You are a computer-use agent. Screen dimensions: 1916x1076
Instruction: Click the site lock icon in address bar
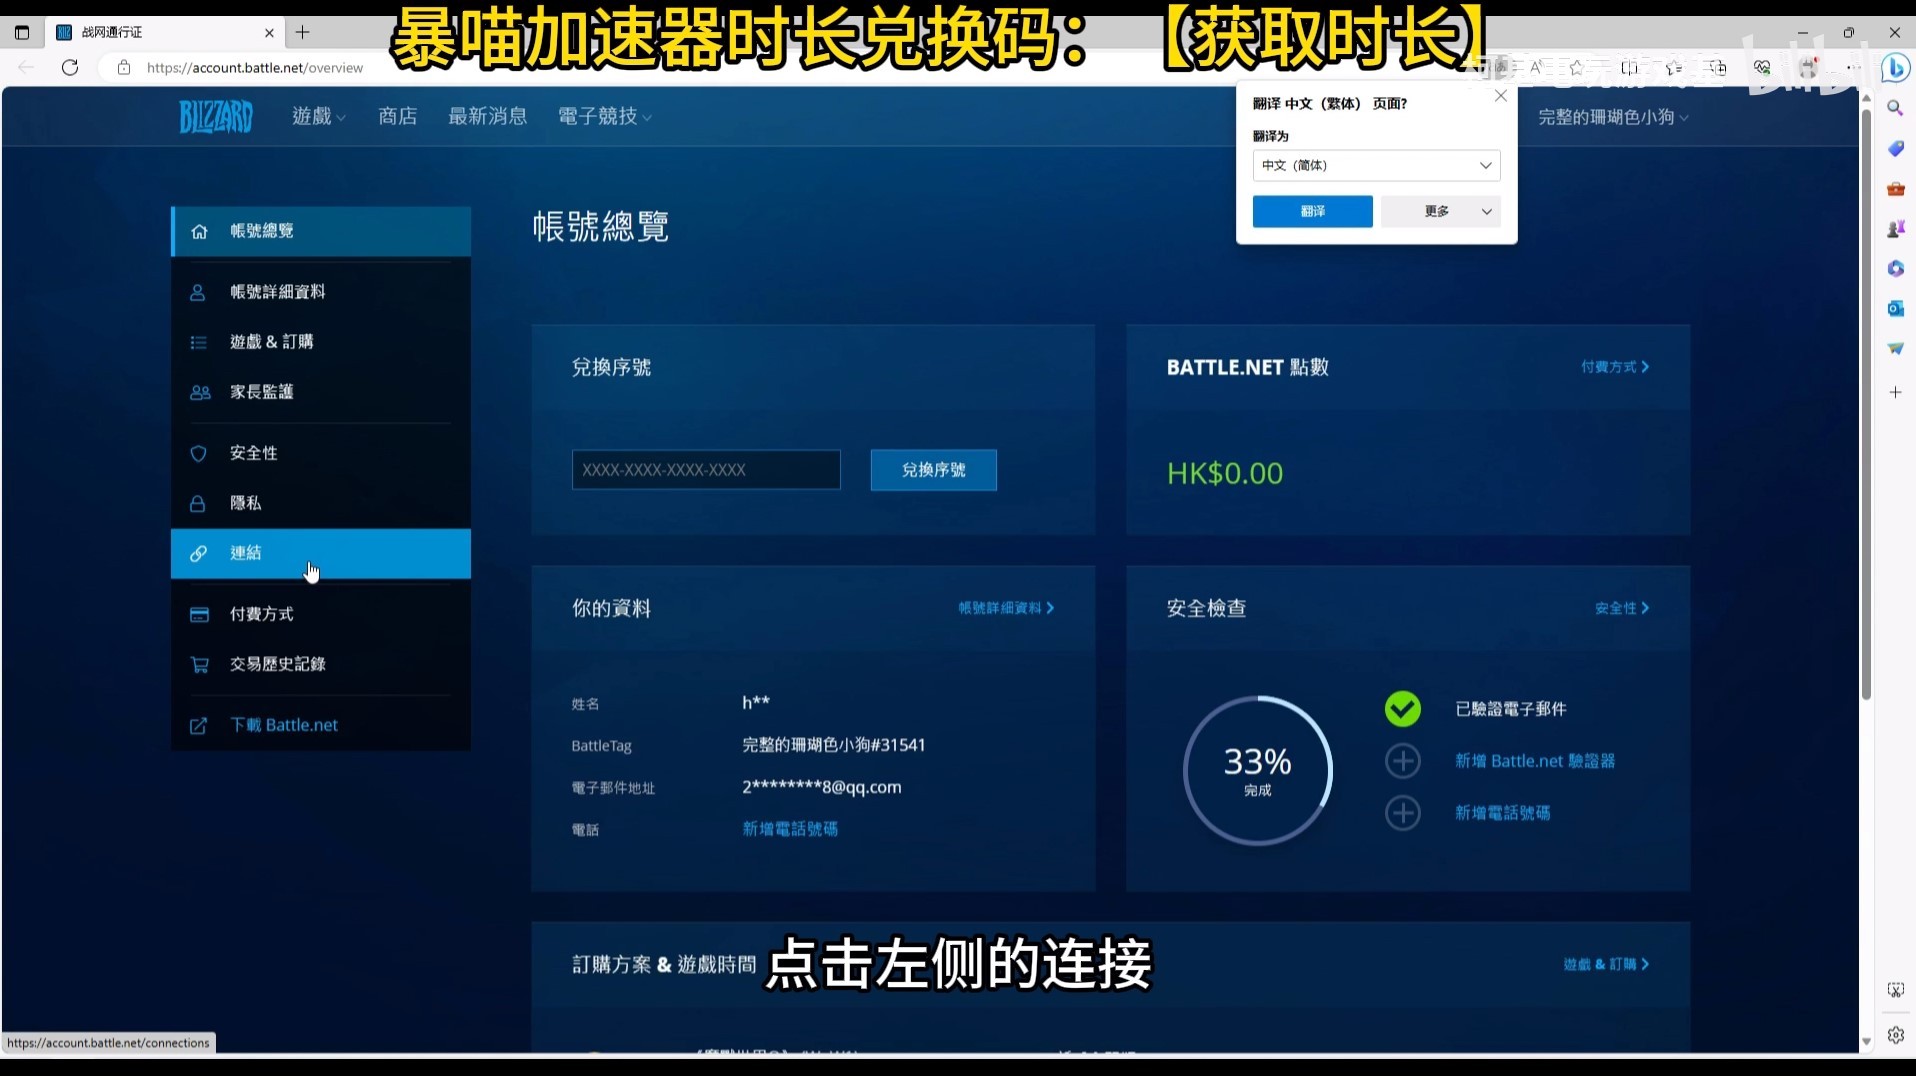click(124, 67)
